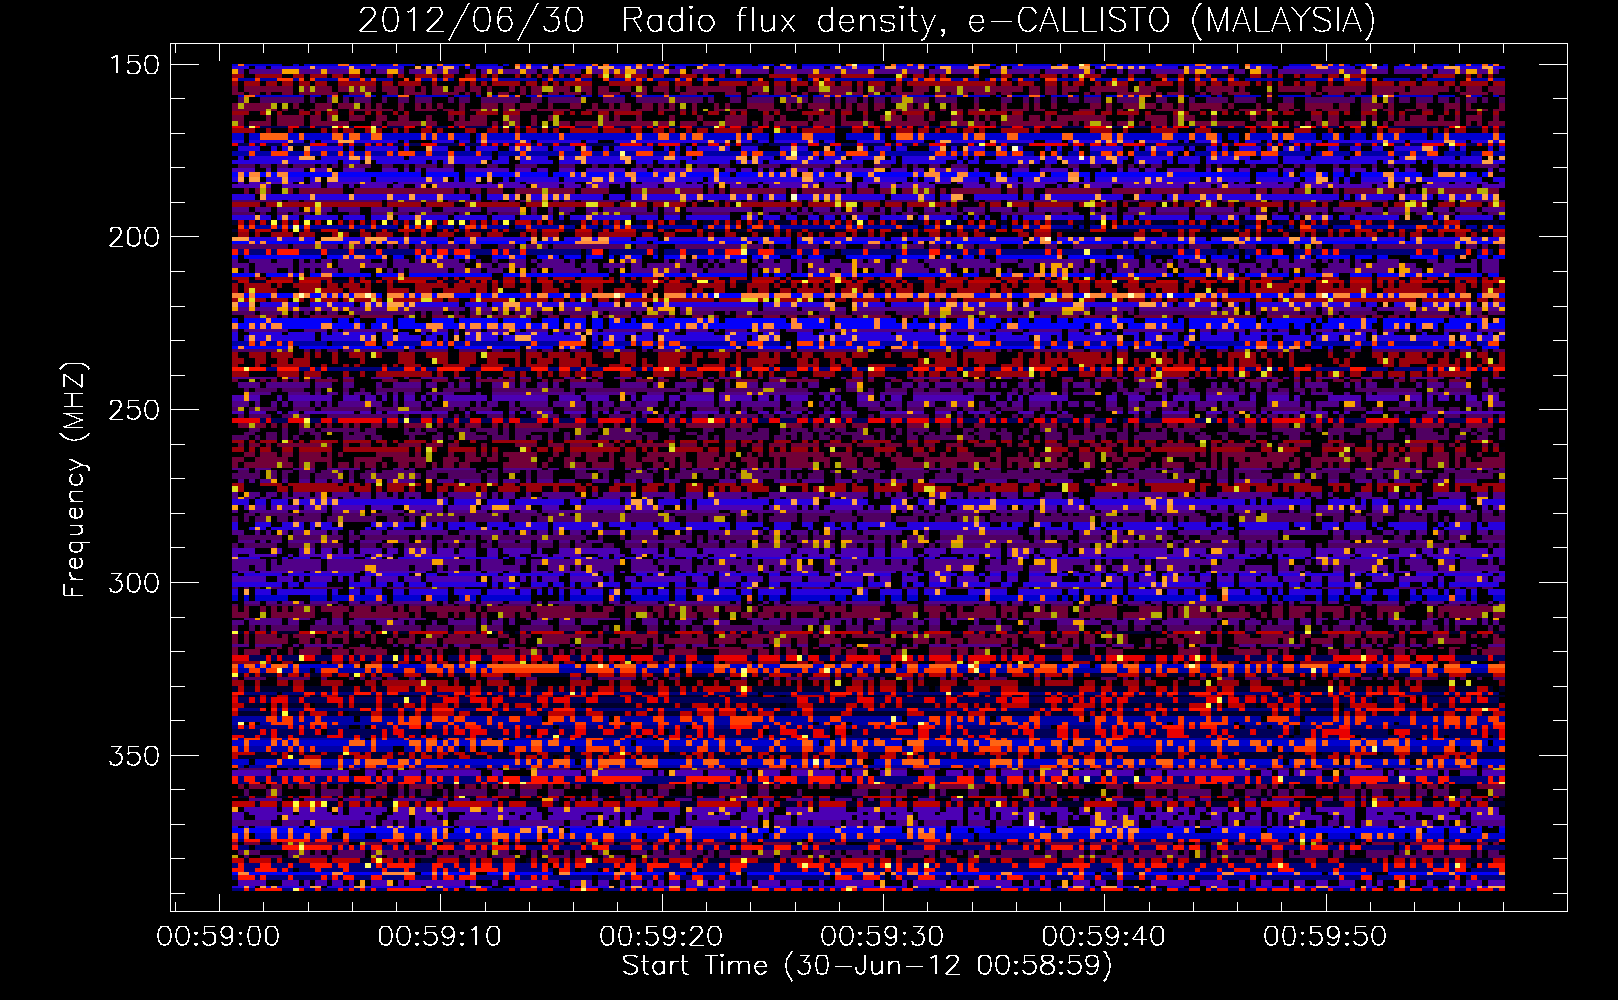Screen dimensions: 1618x1000
Task: Click the 'Start Time (30-Jun-12 00:58:59)' label
Action: click(867, 966)
